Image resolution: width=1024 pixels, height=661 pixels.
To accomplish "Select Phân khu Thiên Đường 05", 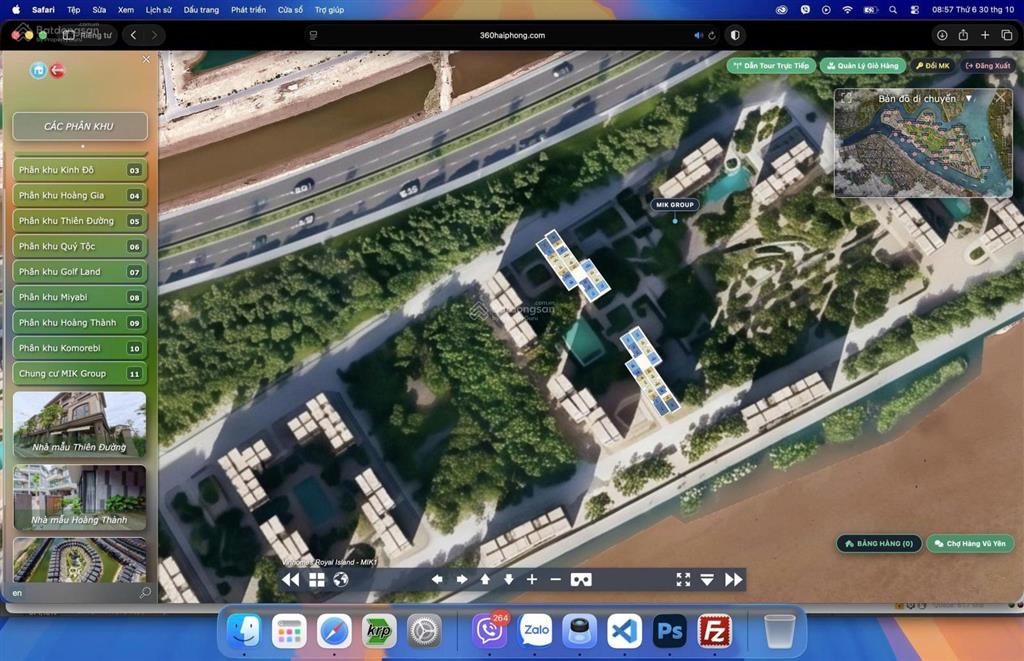I will point(80,221).
